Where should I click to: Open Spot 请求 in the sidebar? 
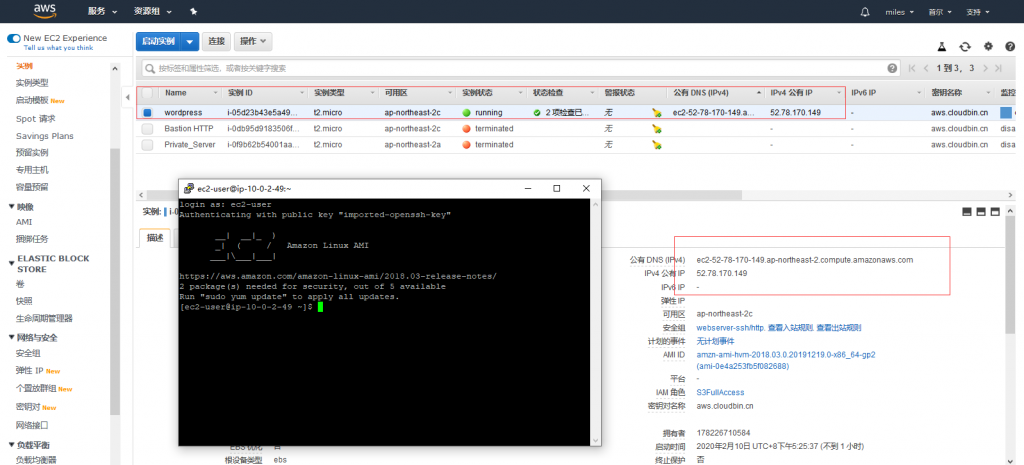pos(35,119)
